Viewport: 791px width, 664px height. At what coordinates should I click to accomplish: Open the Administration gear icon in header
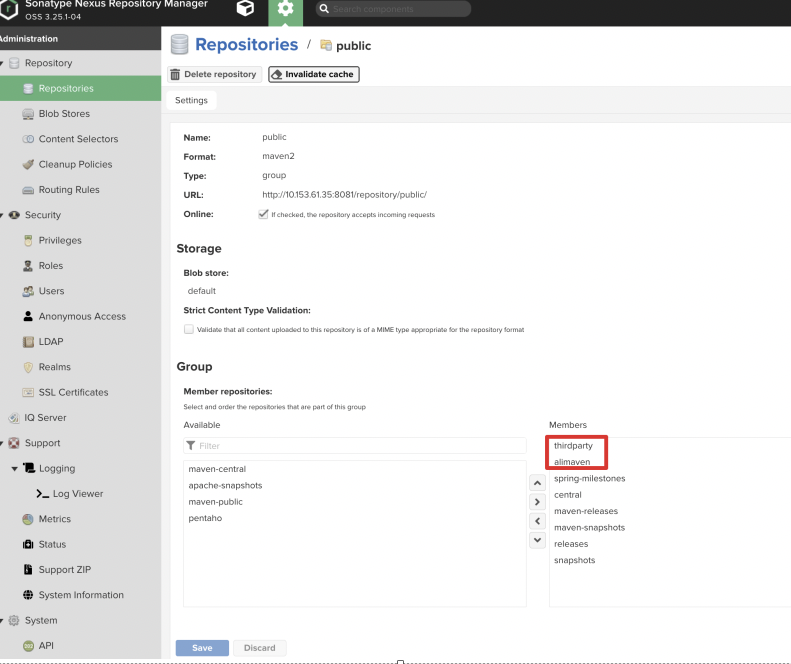click(x=286, y=9)
